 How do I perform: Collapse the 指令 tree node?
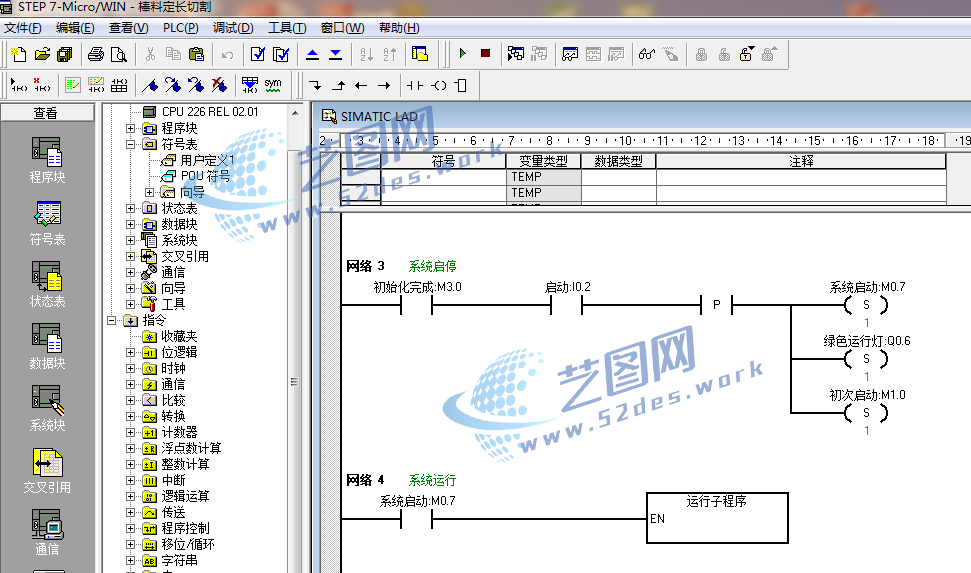pyautogui.click(x=111, y=320)
